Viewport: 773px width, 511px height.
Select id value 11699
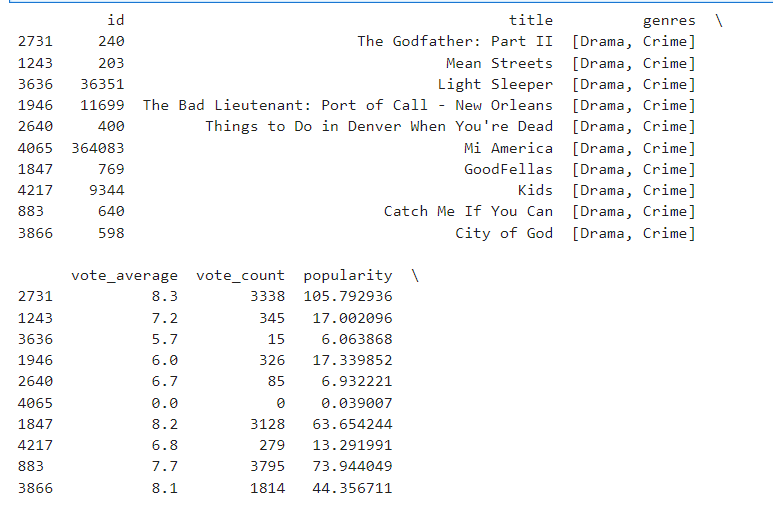coord(102,105)
